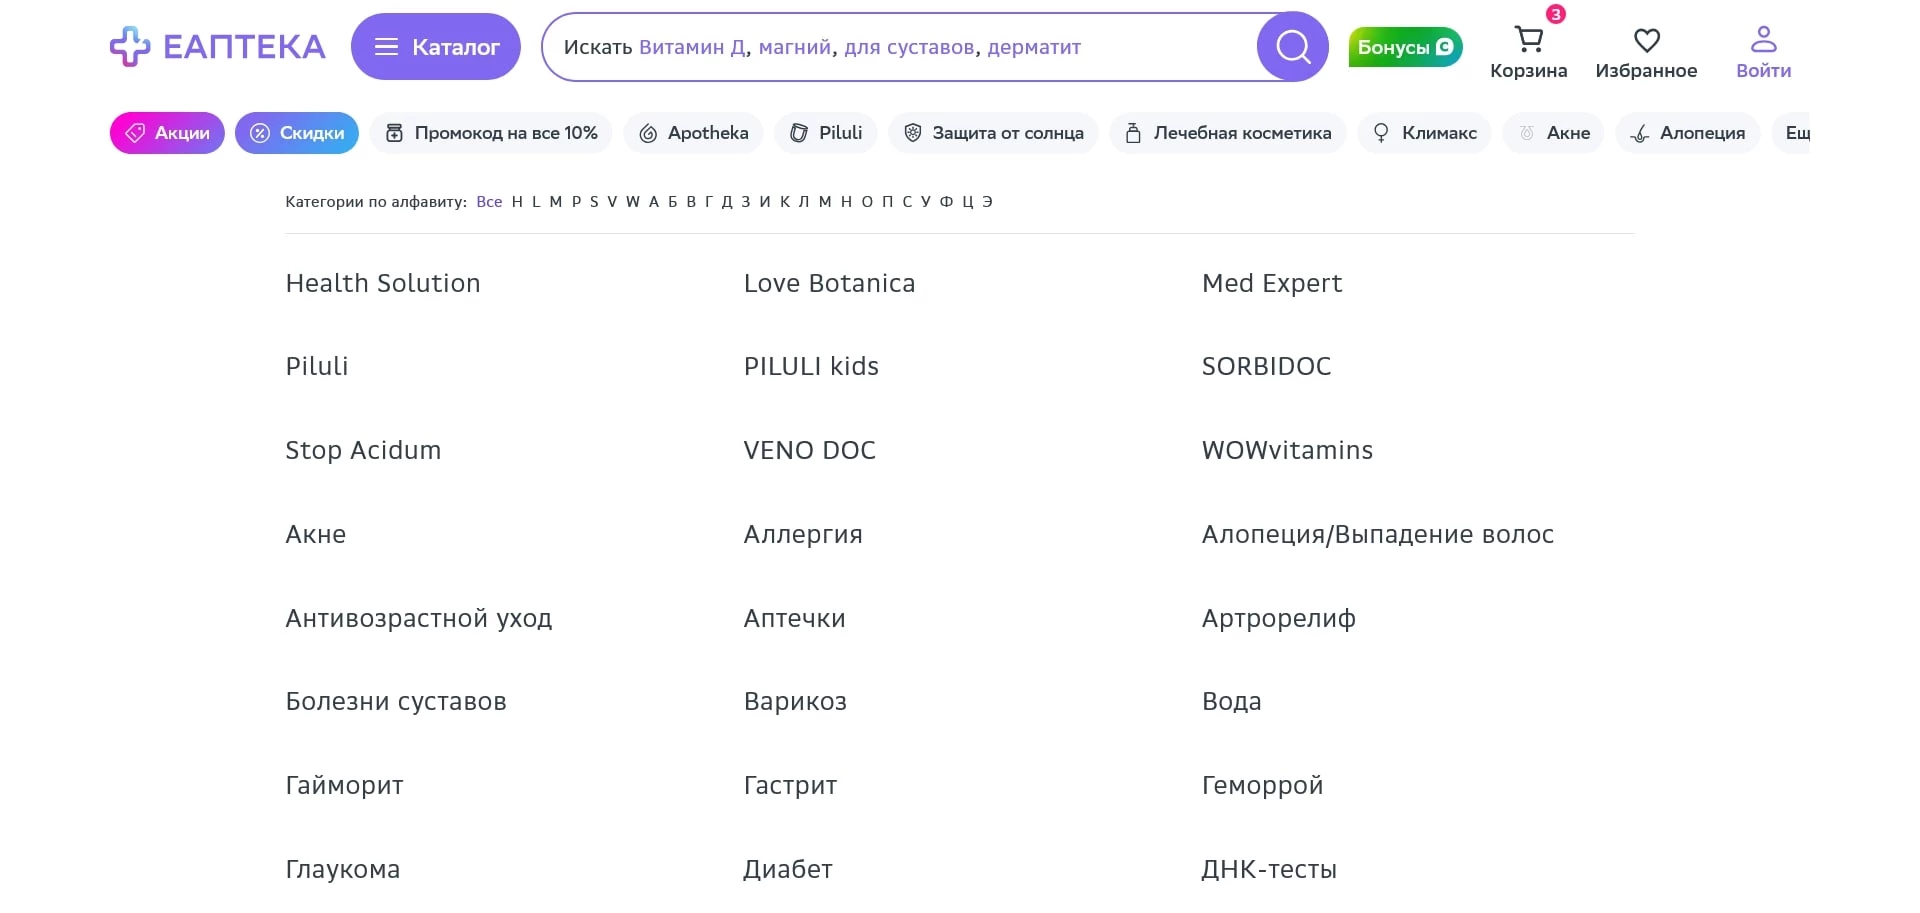The image size is (1920, 913).
Task: Expand the partially hidden Ещё chip
Action: tap(1795, 133)
